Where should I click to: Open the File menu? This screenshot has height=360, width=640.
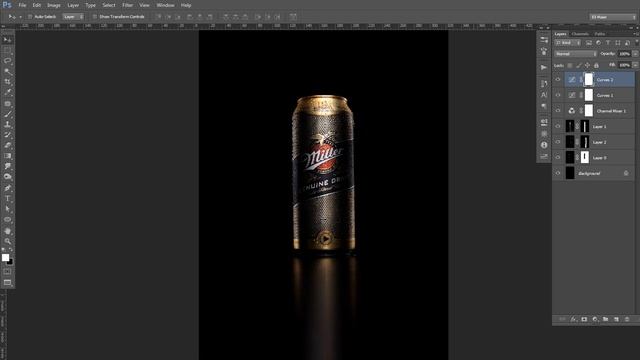(22, 5)
